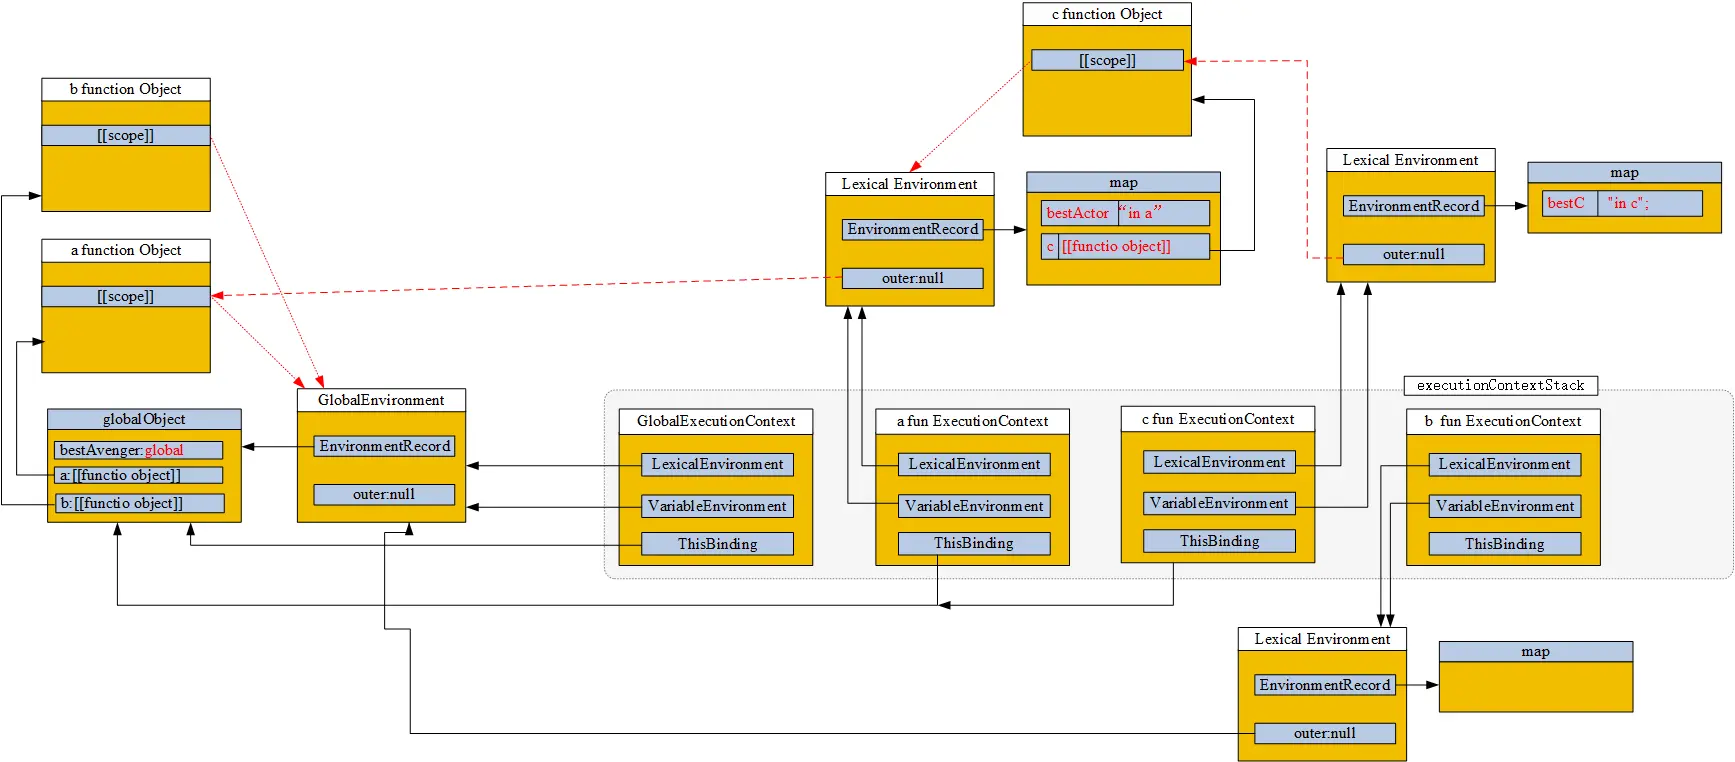The image size is (1735, 762).
Task: Select LexicalEnvironment in c fun ExecutionContext
Action: pos(1219,462)
